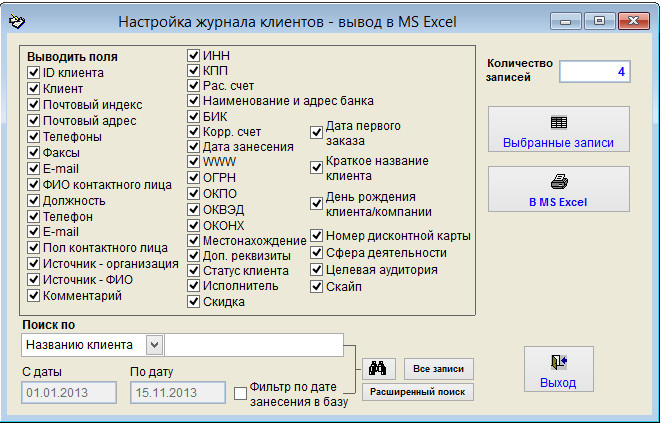Toggle the Скидка checkbox
The width and height of the screenshot is (662, 423).
point(194,302)
